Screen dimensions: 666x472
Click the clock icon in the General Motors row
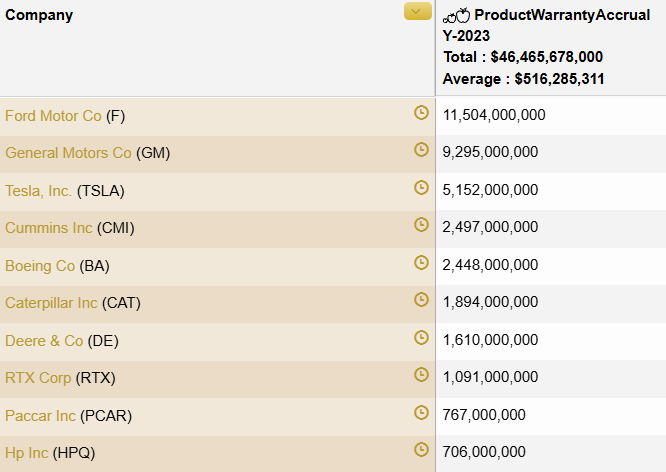coord(421,150)
